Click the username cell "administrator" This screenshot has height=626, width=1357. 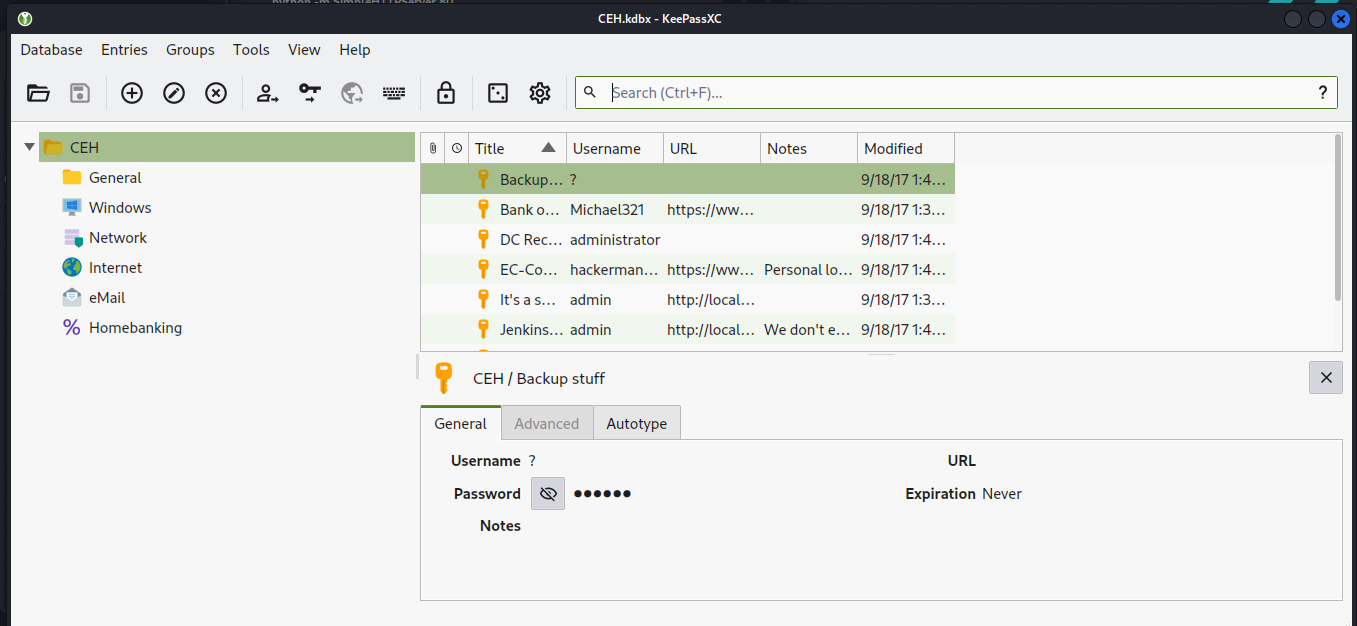615,239
